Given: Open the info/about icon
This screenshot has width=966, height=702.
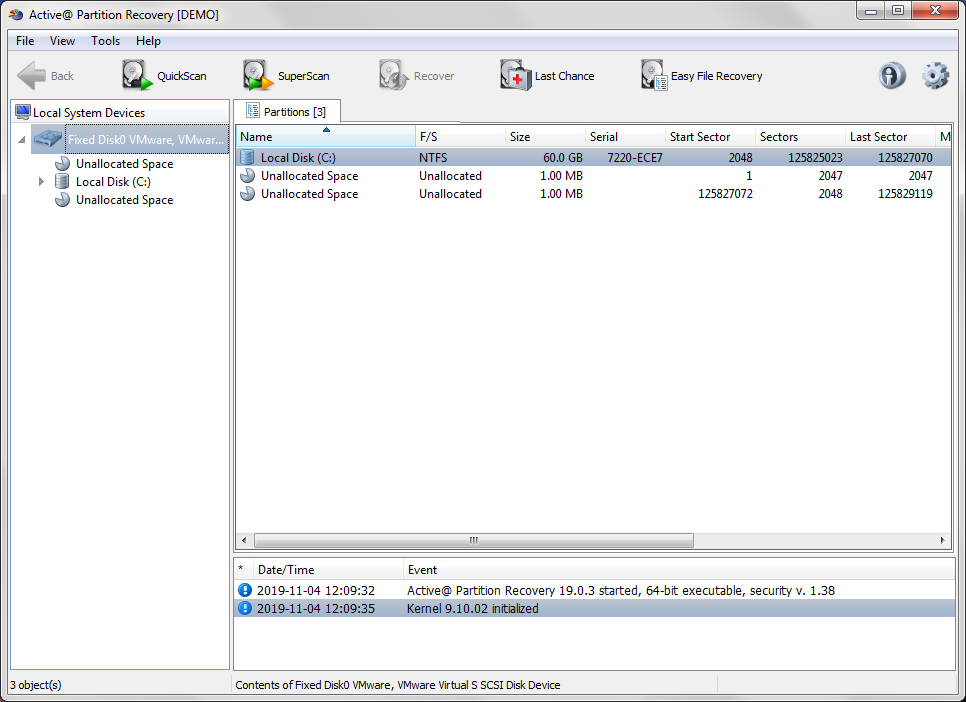Looking at the screenshot, I should (x=891, y=76).
